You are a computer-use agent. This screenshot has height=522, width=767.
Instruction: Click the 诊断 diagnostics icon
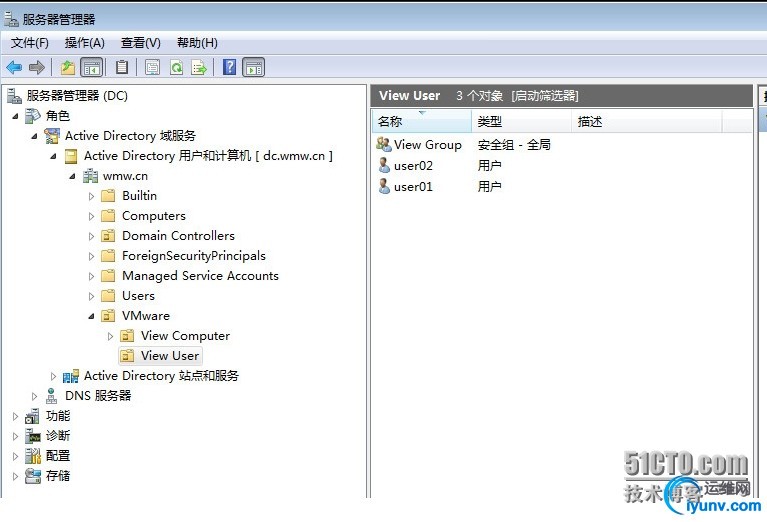33,435
